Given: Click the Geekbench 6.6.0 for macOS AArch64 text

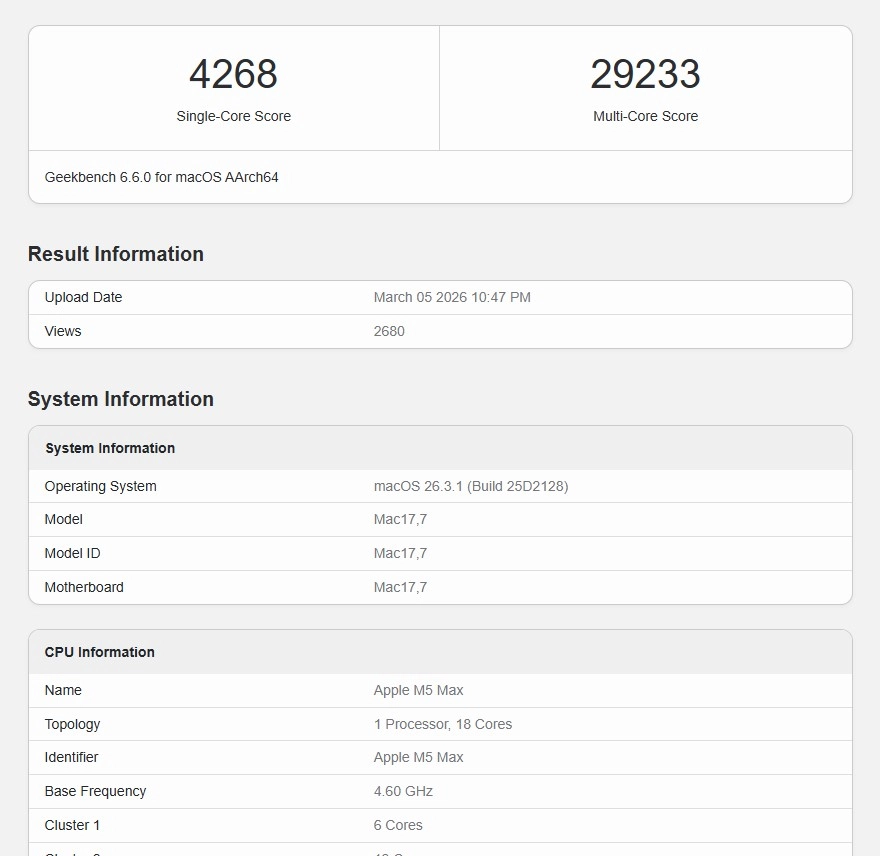Looking at the screenshot, I should 161,177.
